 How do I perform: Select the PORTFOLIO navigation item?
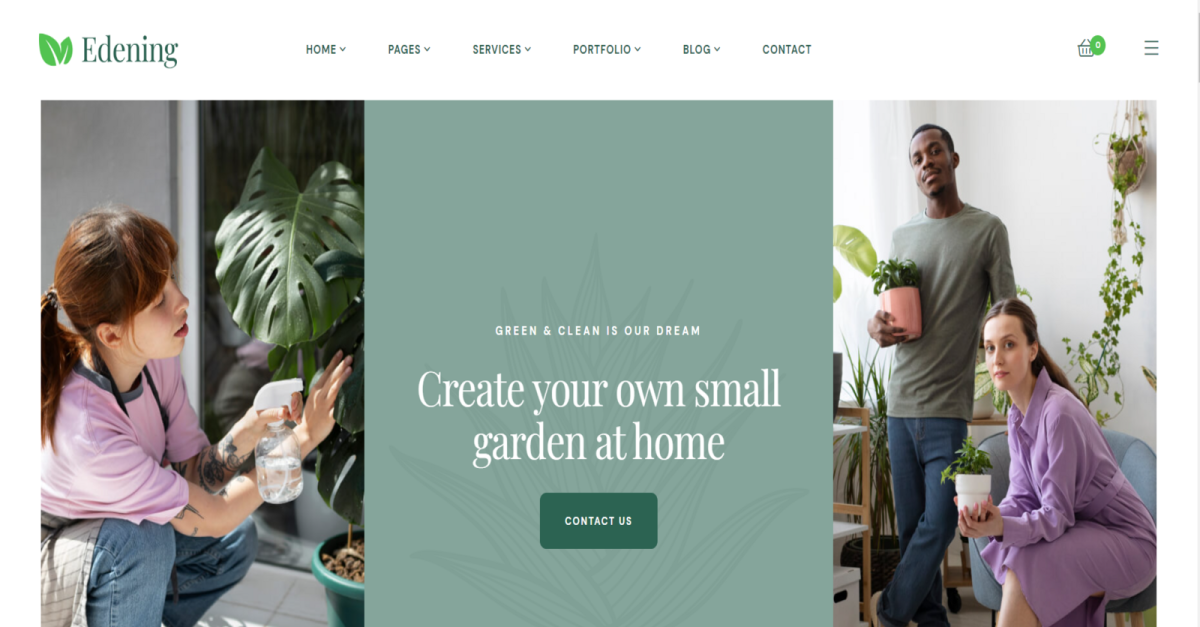pyautogui.click(x=602, y=49)
